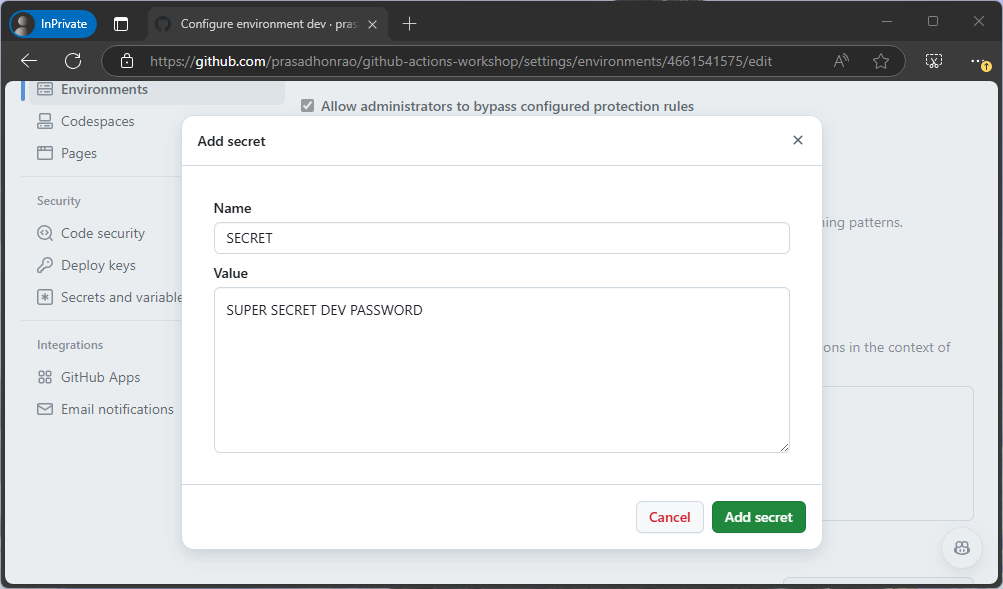This screenshot has width=1003, height=589.
Task: Add this page to favorites
Action: (880, 60)
